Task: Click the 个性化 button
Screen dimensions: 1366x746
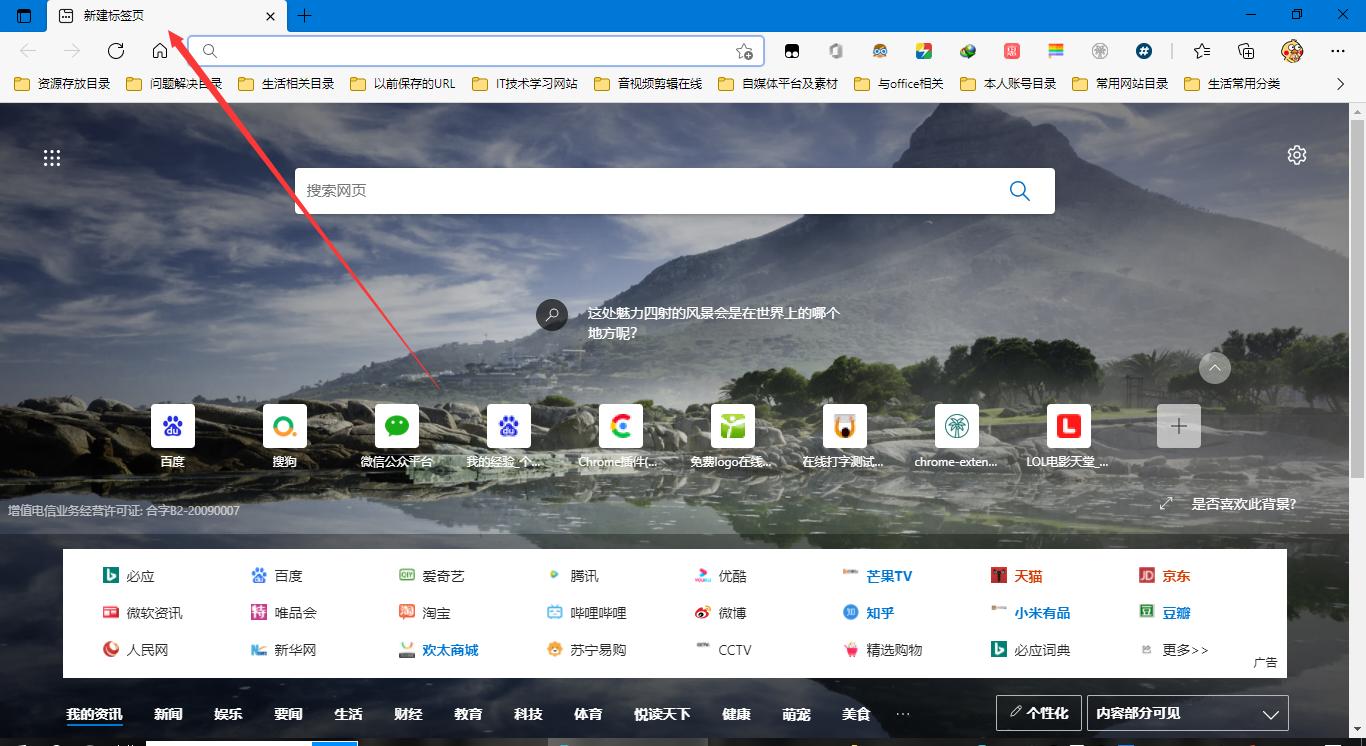Action: point(1038,712)
